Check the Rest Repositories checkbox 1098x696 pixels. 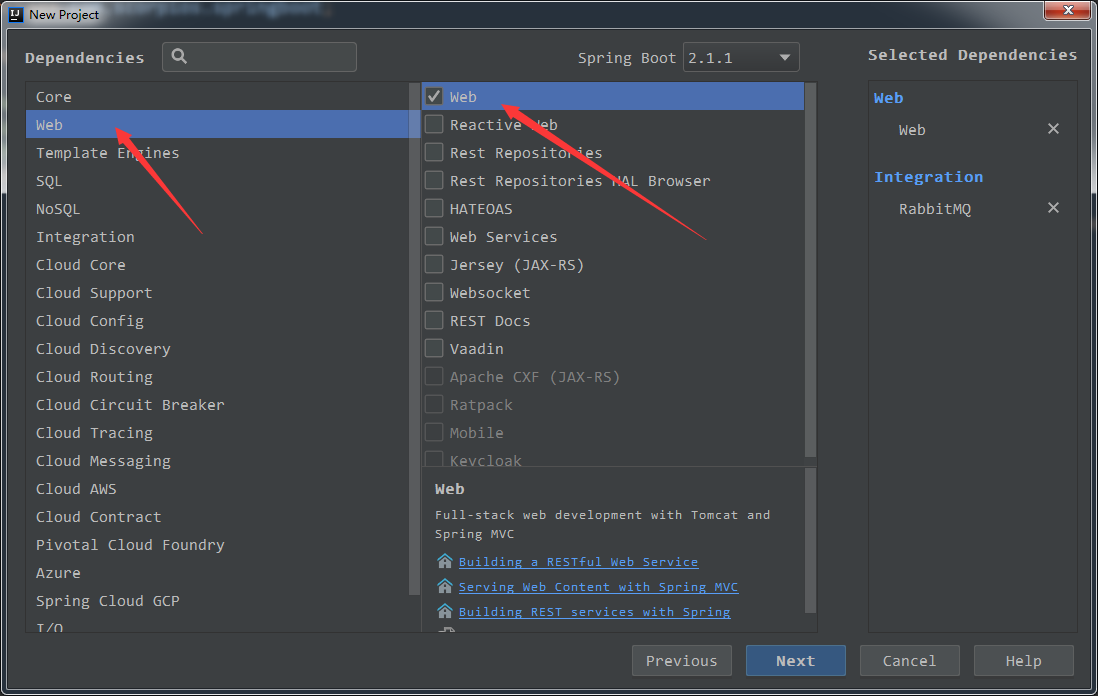[x=434, y=152]
